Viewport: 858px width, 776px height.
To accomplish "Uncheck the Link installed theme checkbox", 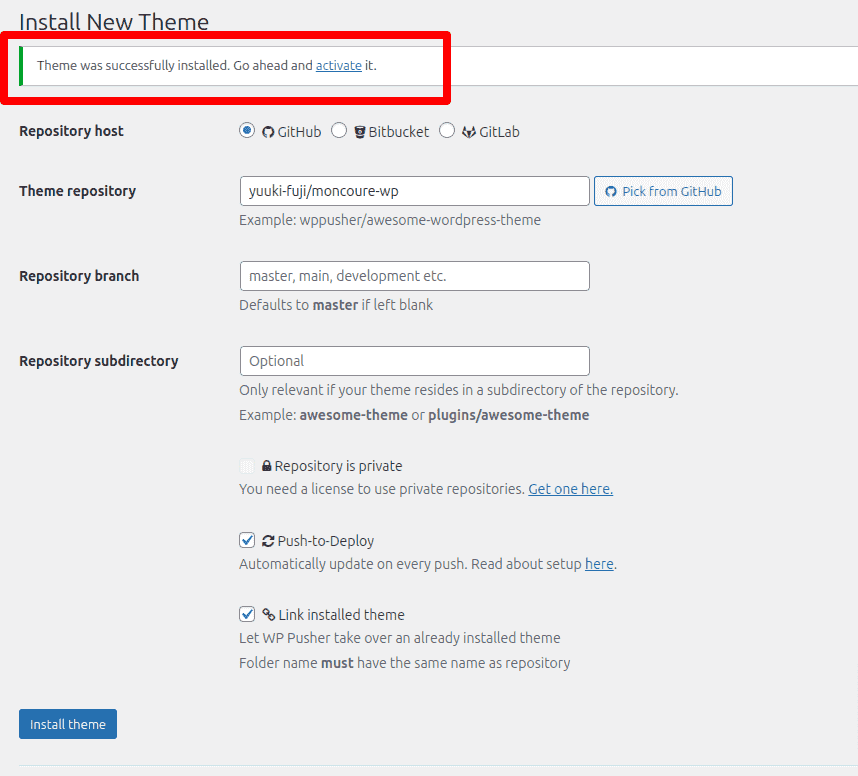I will pyautogui.click(x=247, y=614).
